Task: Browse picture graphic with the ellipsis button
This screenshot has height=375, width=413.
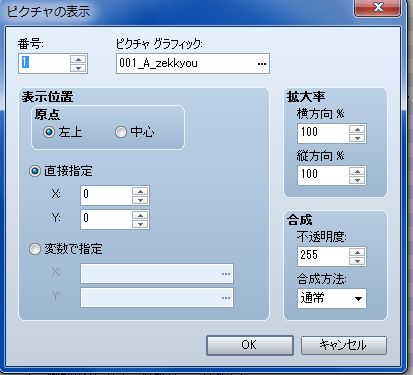Action: click(262, 63)
